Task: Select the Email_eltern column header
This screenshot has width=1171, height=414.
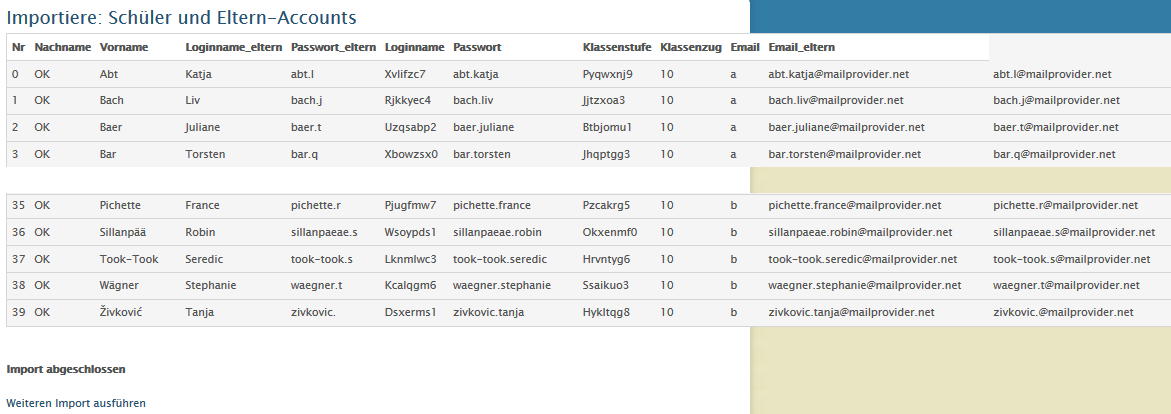Action: [x=801, y=47]
